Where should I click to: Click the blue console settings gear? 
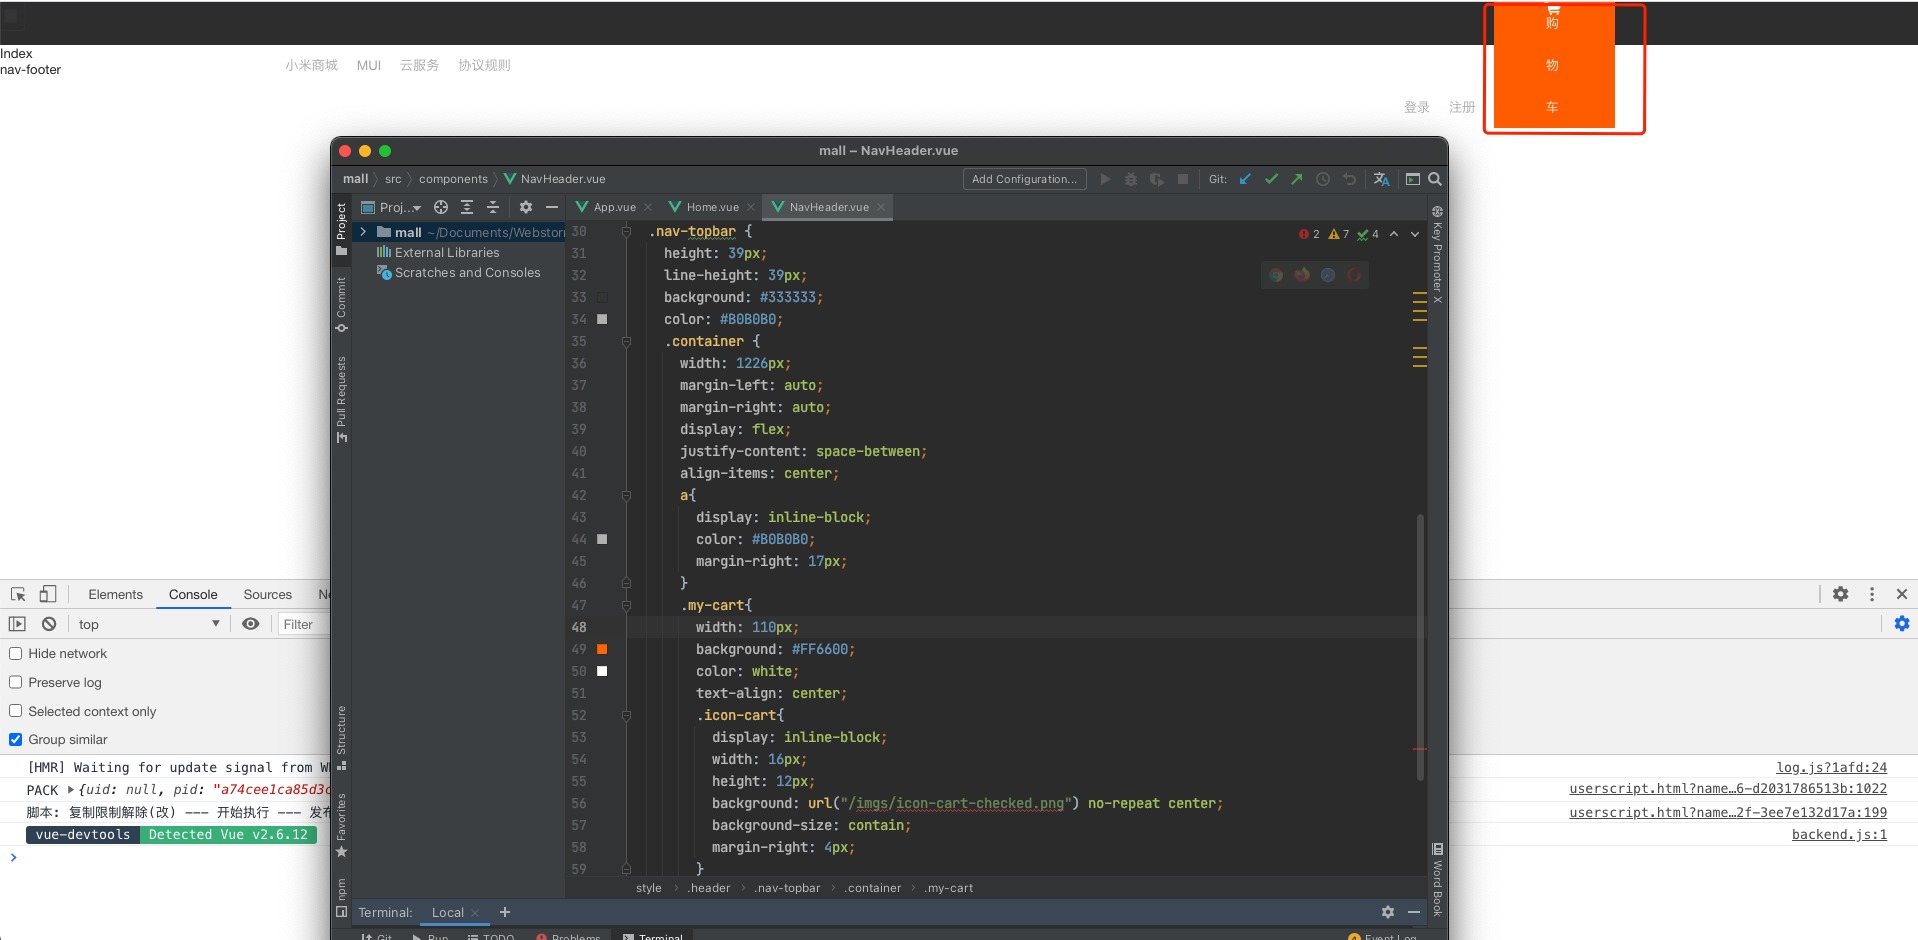[x=1902, y=624]
